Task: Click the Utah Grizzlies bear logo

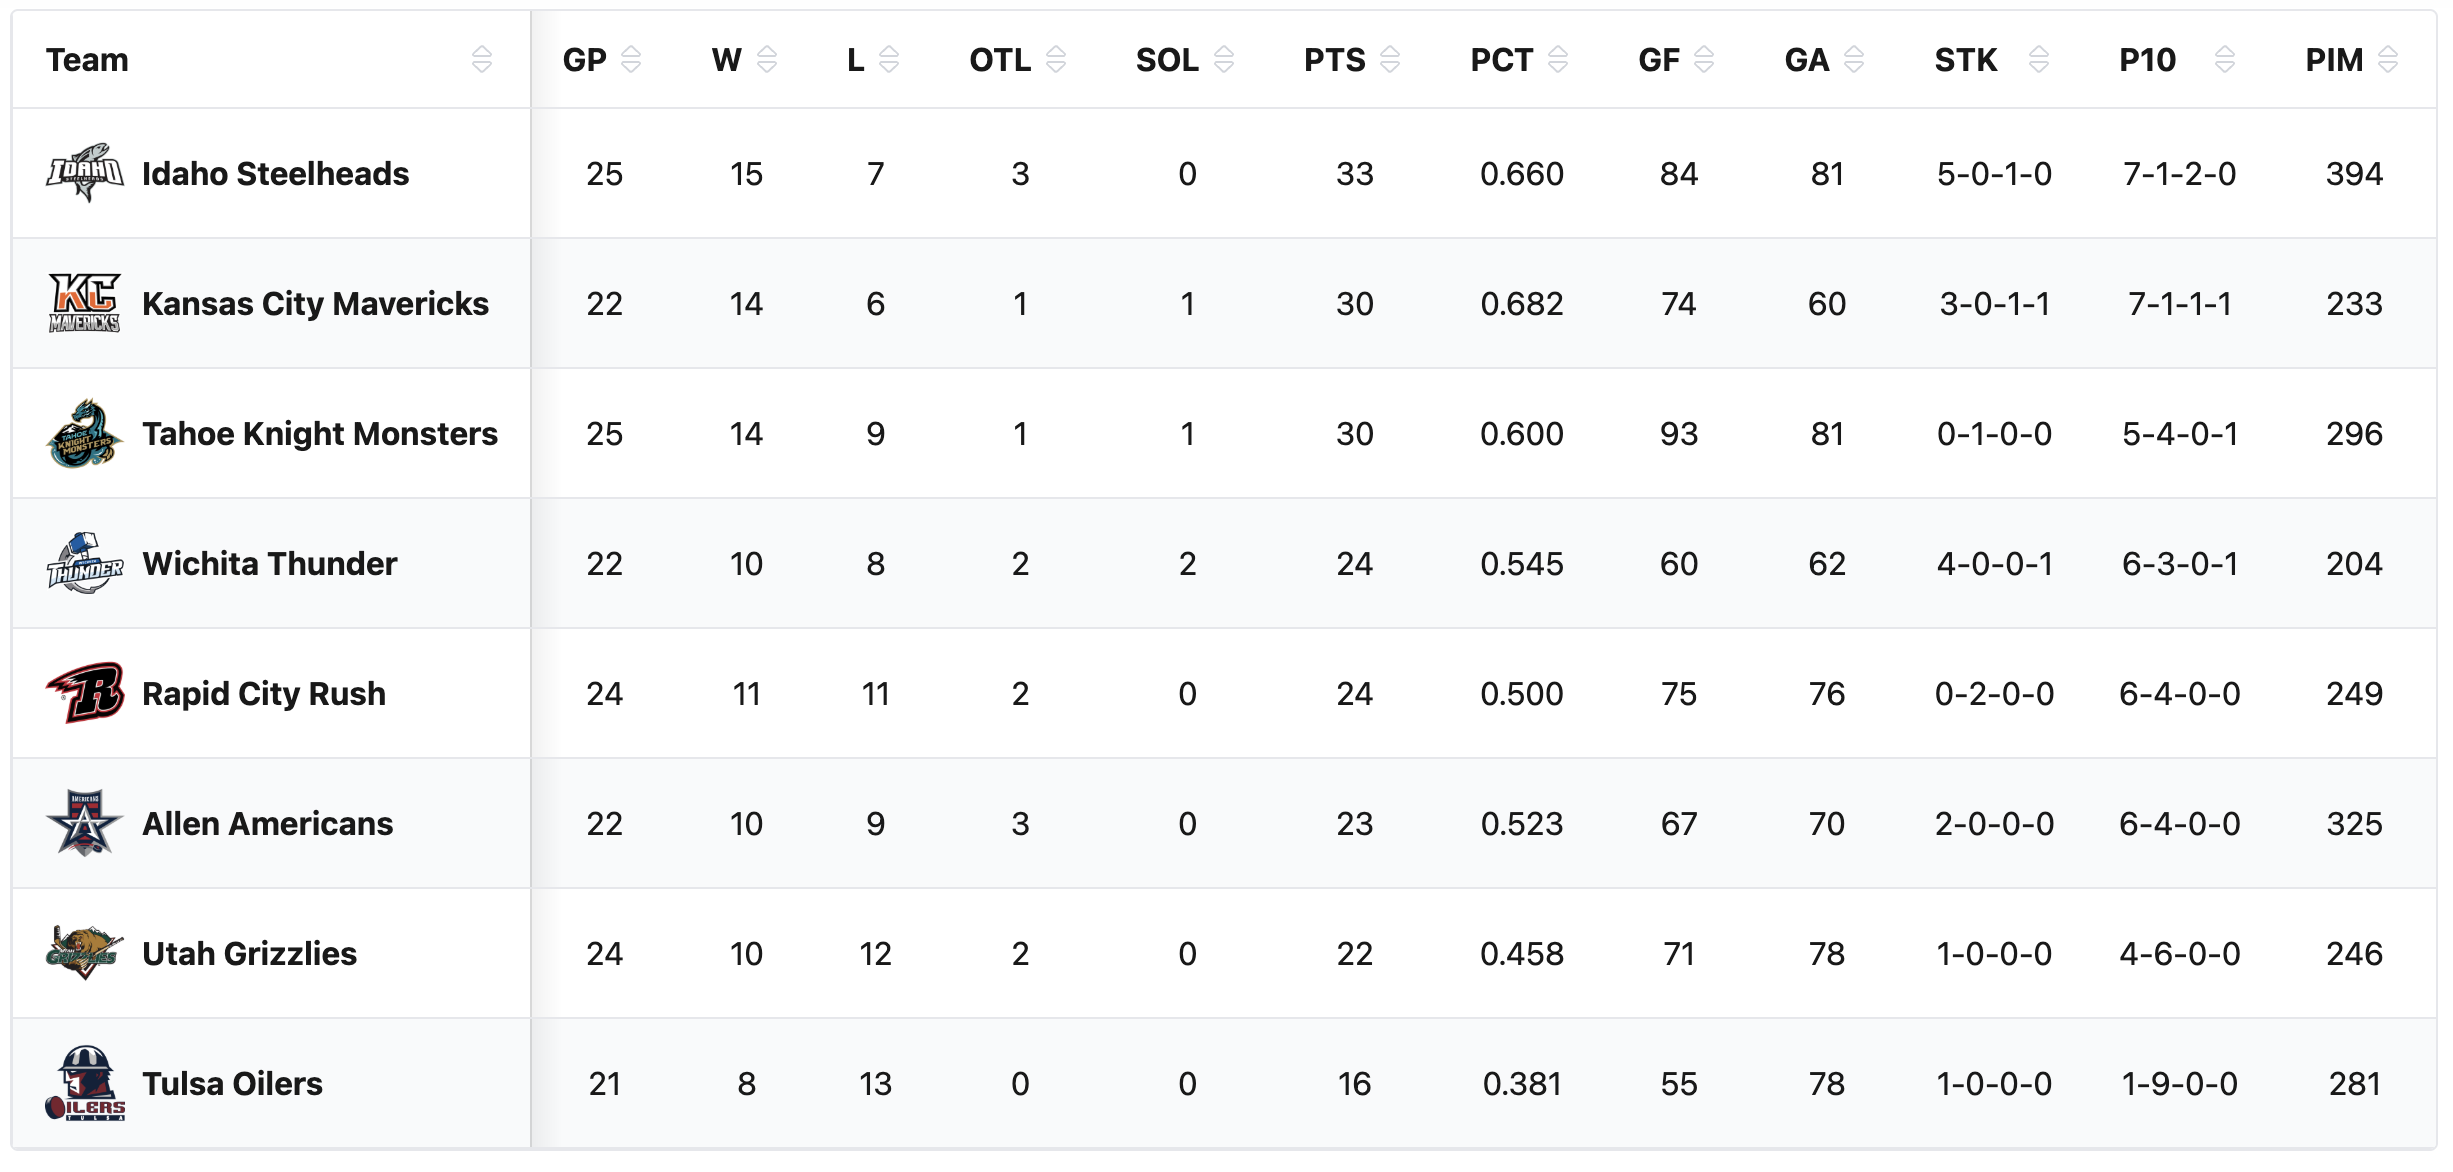Action: pos(85,952)
